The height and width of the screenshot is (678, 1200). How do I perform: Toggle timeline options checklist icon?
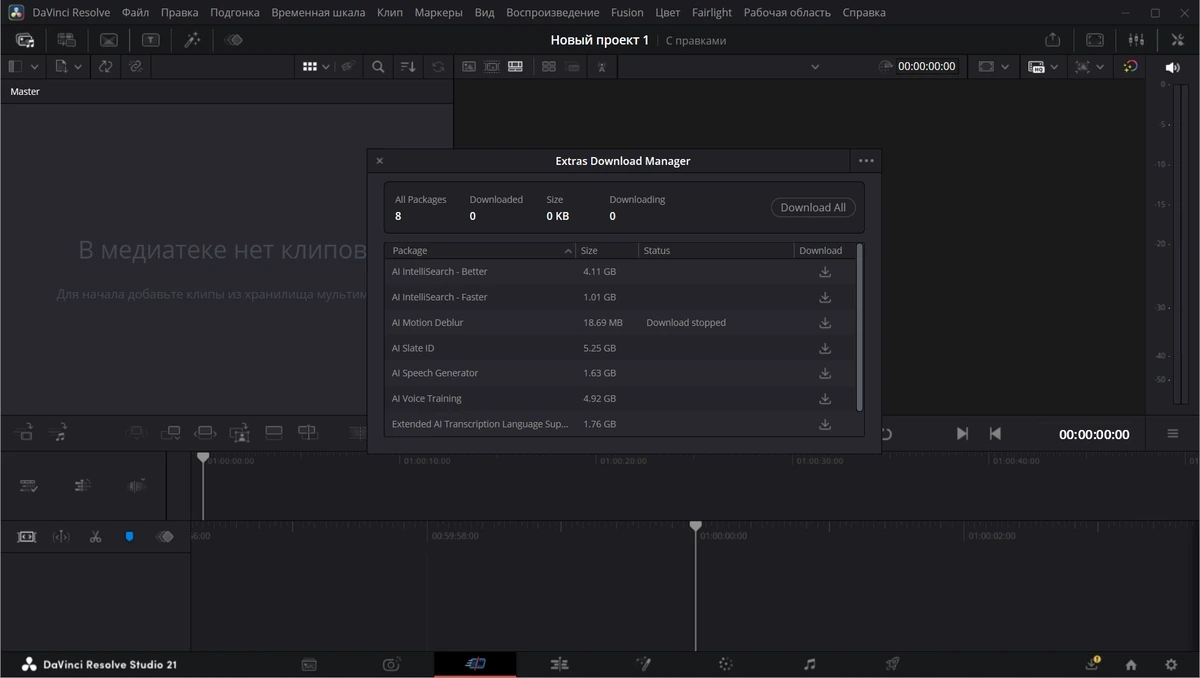tap(29, 486)
